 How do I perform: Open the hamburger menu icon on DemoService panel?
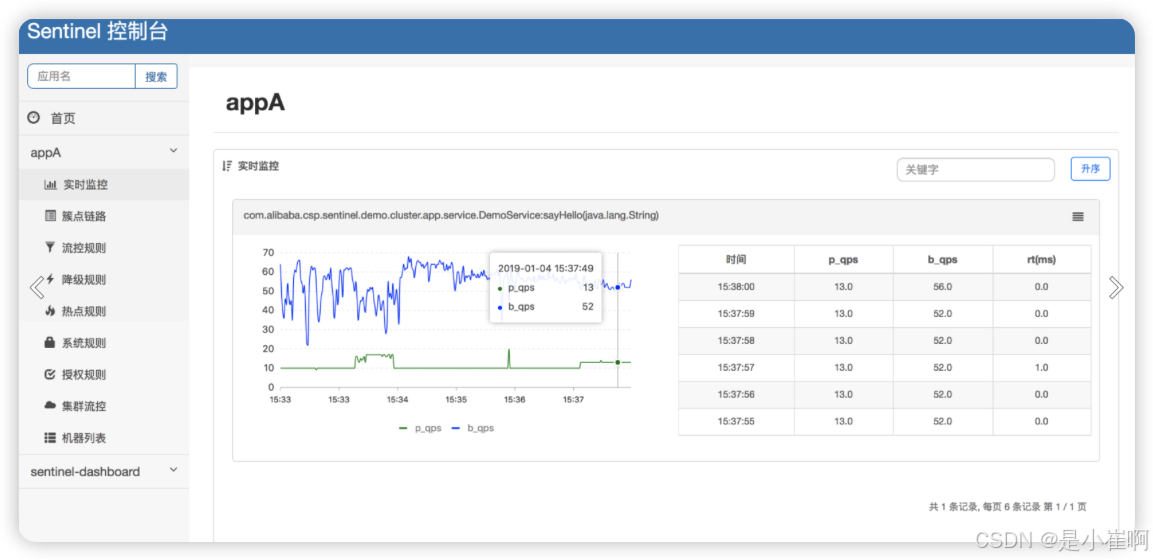coord(1078,217)
